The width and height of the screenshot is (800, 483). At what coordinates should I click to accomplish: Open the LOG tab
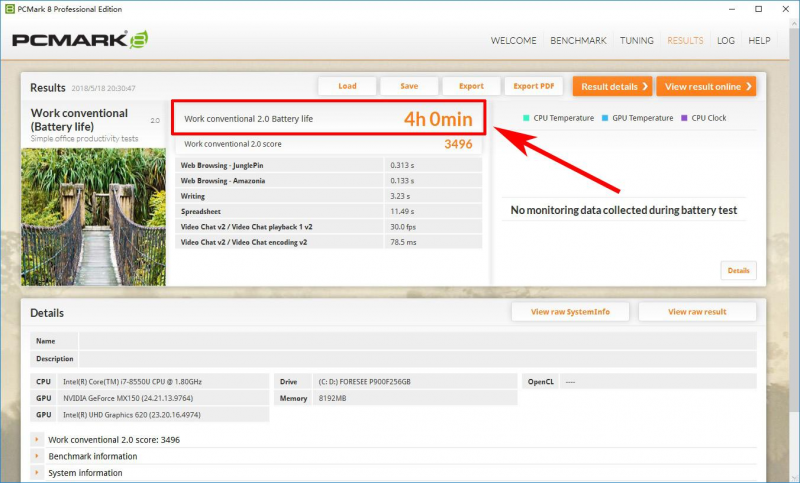point(726,41)
